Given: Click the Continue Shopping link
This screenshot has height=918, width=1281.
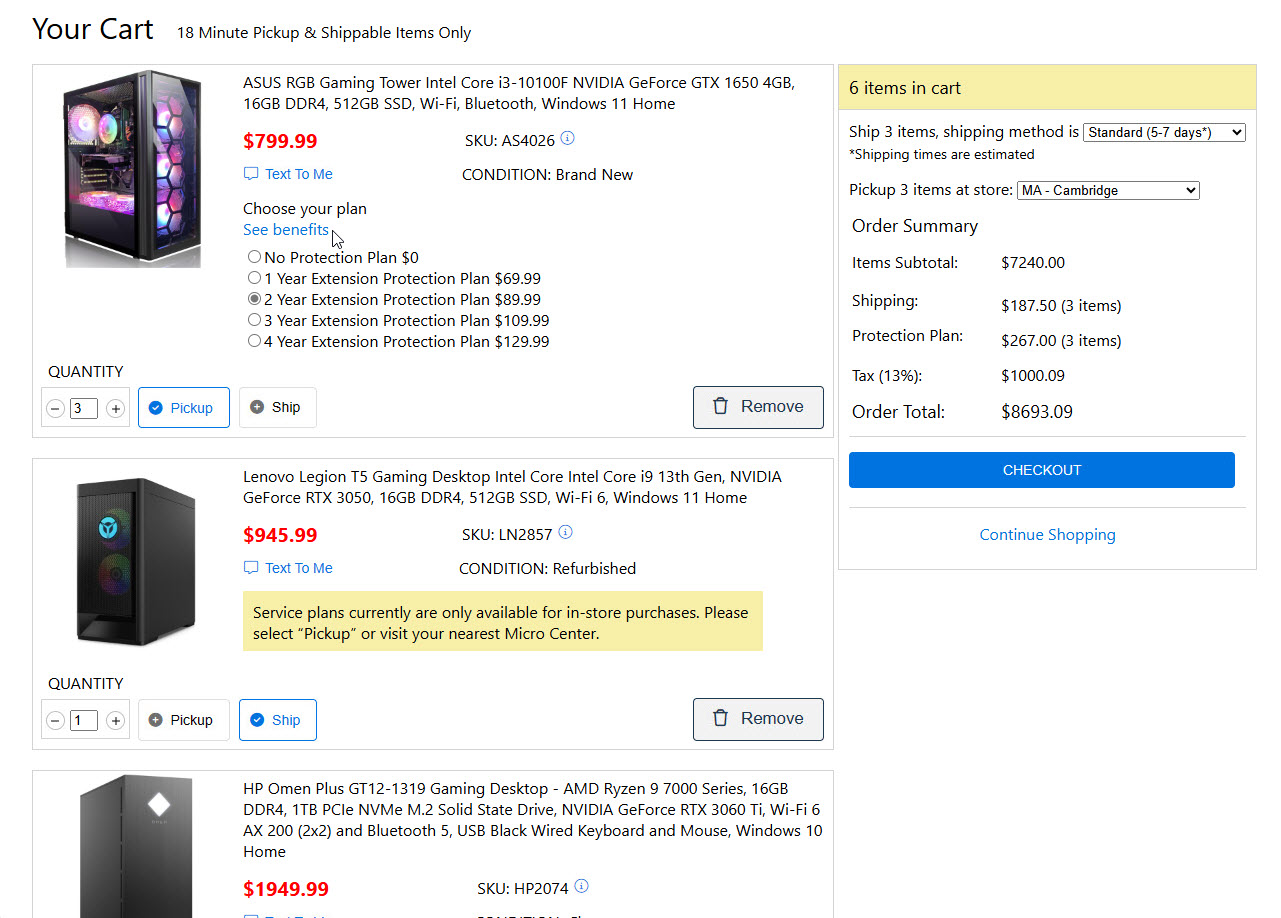Looking at the screenshot, I should coord(1047,535).
